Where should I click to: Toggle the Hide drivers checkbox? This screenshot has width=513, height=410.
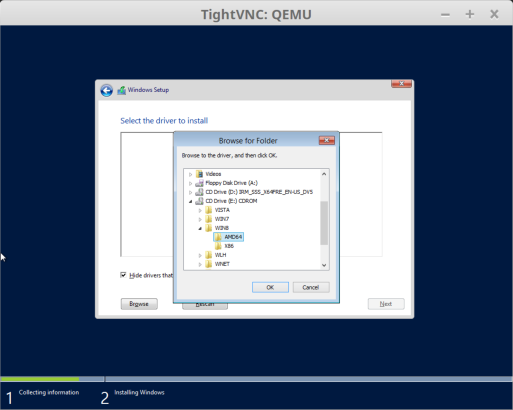(123, 275)
